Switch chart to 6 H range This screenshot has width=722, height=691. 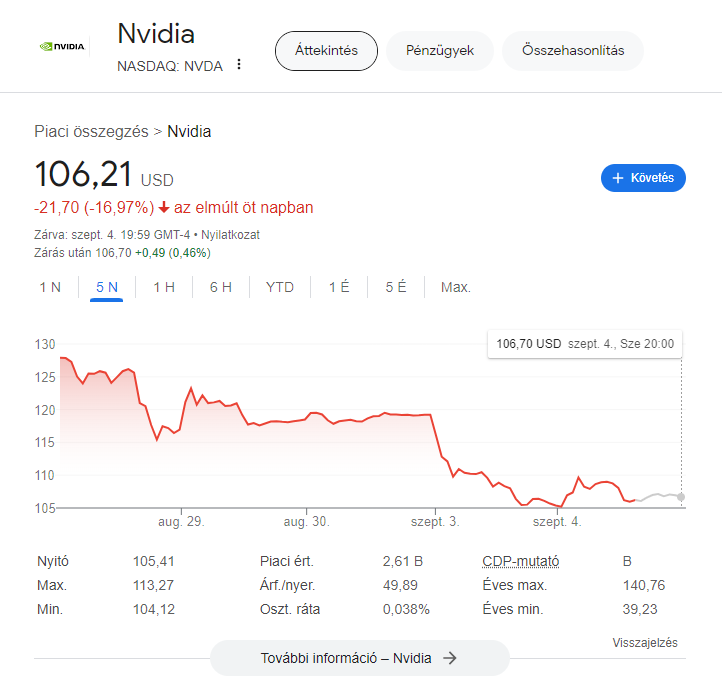point(221,287)
